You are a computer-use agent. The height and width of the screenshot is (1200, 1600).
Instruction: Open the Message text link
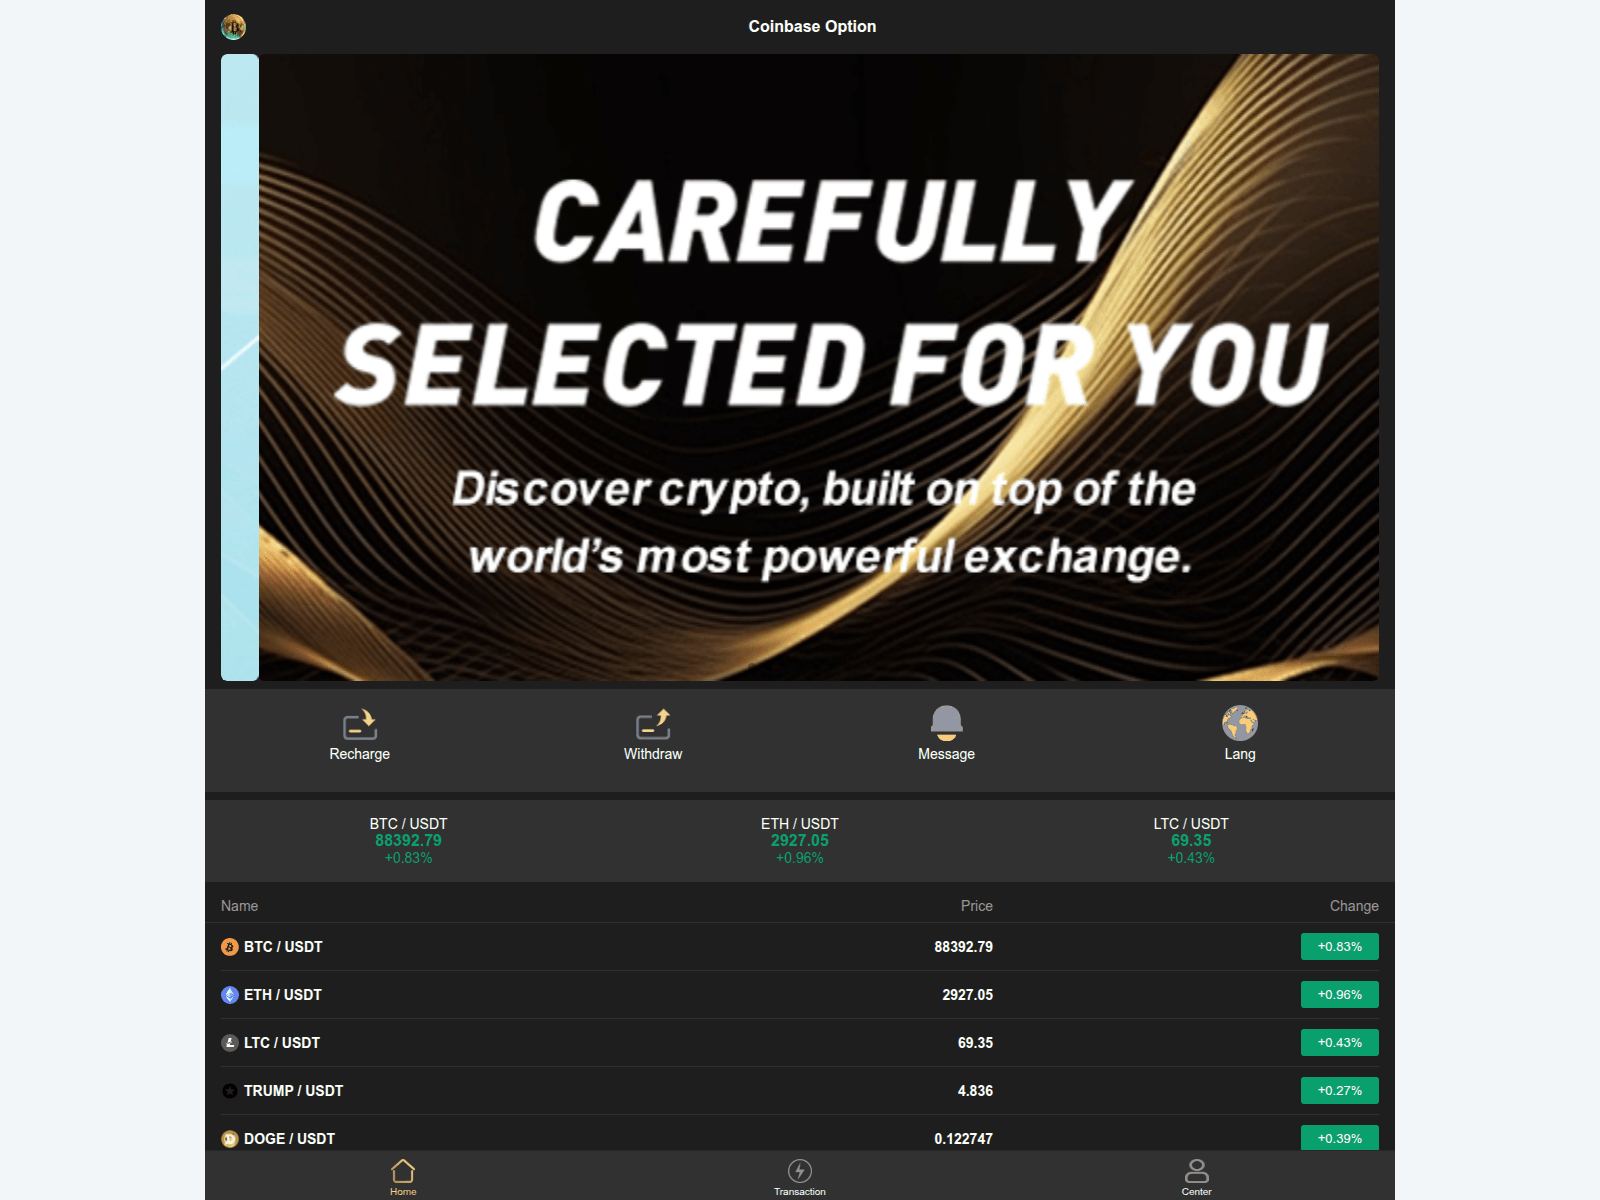tap(946, 754)
